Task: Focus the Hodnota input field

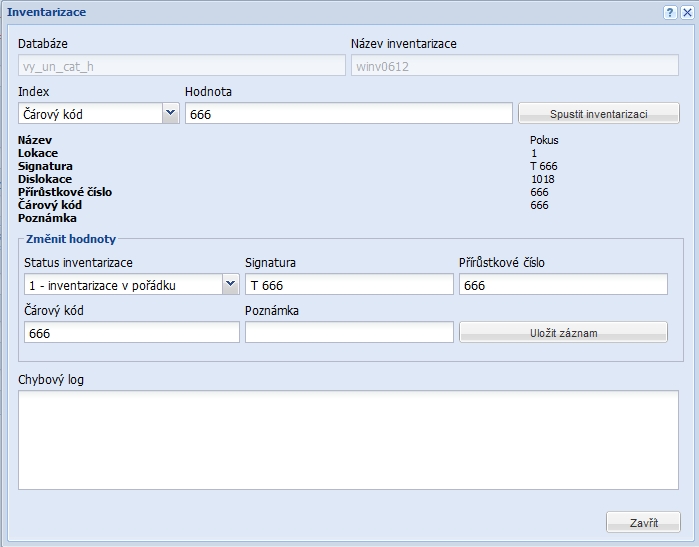Action: tap(348, 114)
